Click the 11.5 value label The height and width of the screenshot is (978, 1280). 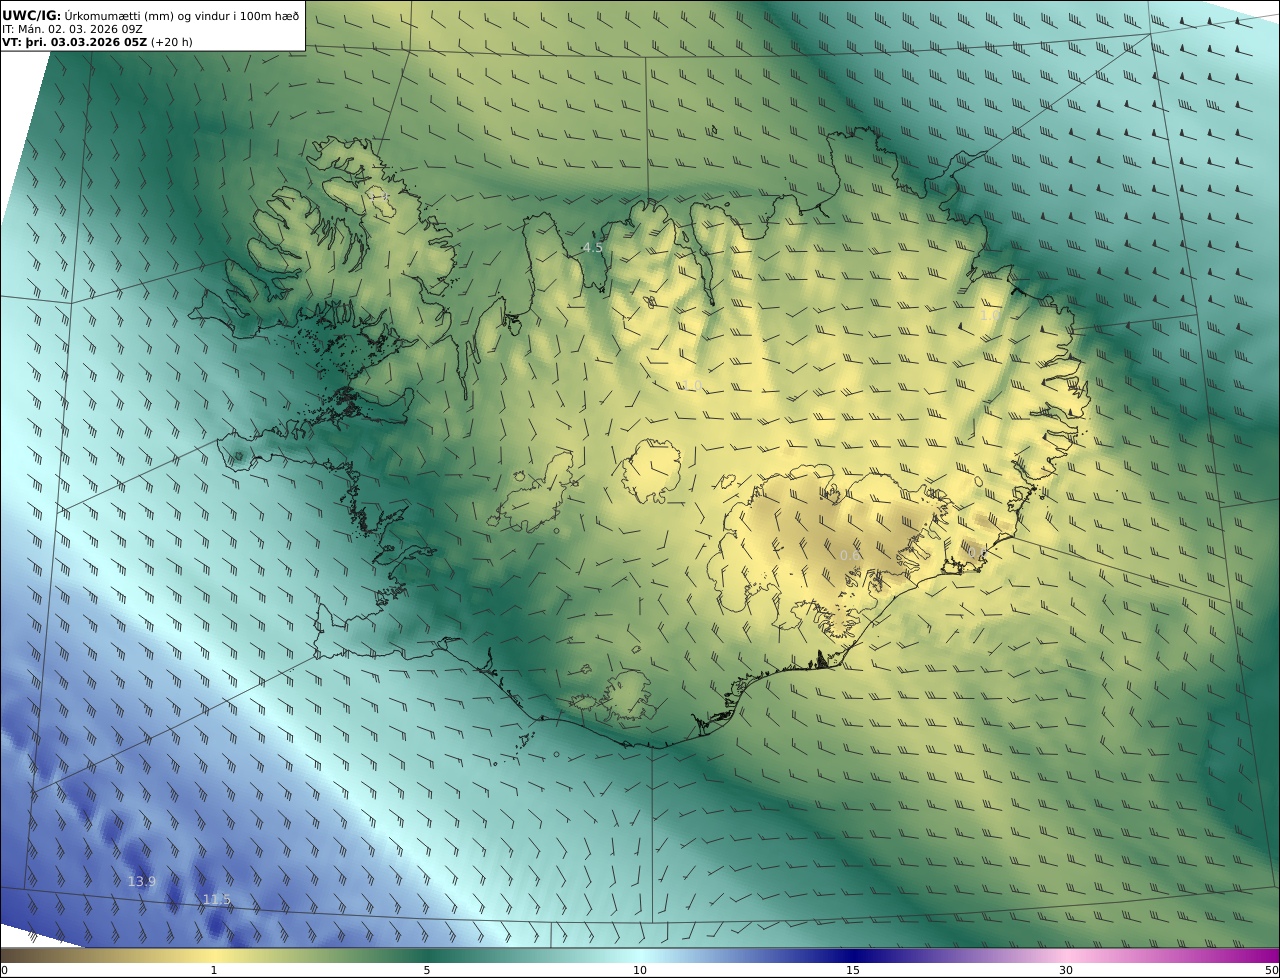(x=216, y=900)
